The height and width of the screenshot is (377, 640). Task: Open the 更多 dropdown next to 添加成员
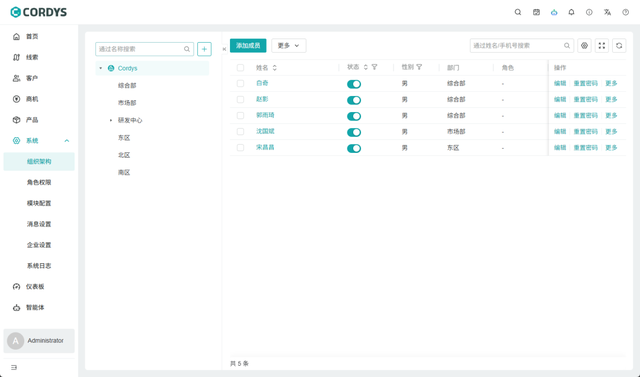tap(289, 46)
